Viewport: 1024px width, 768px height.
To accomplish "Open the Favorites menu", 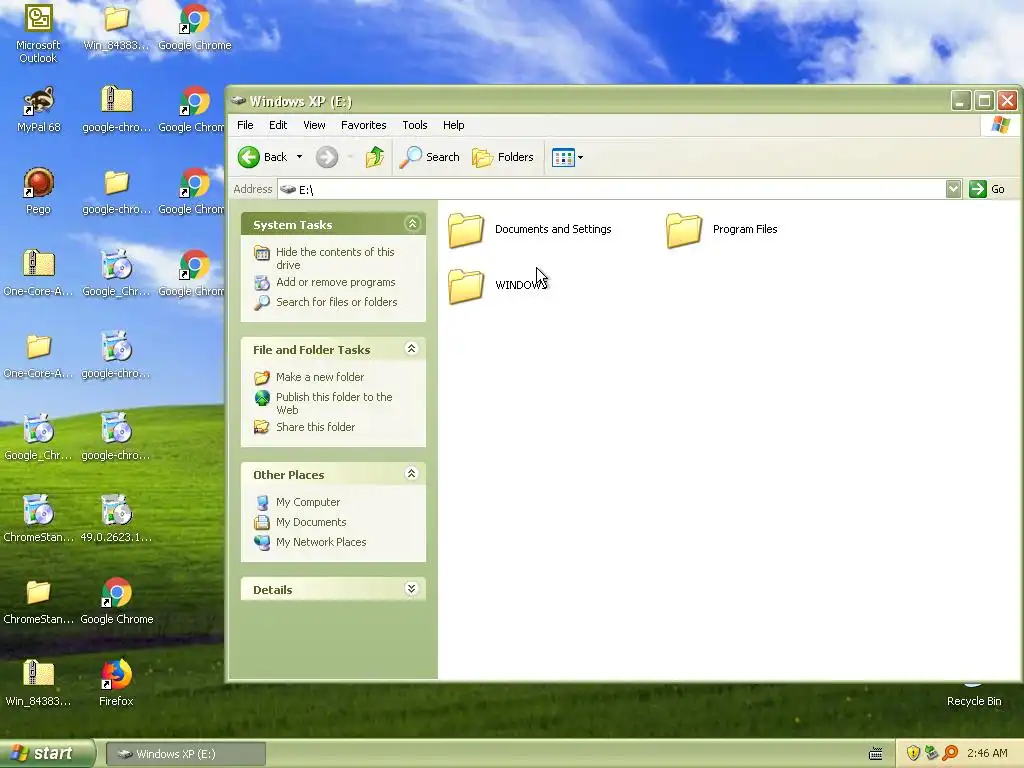I will click(x=364, y=125).
